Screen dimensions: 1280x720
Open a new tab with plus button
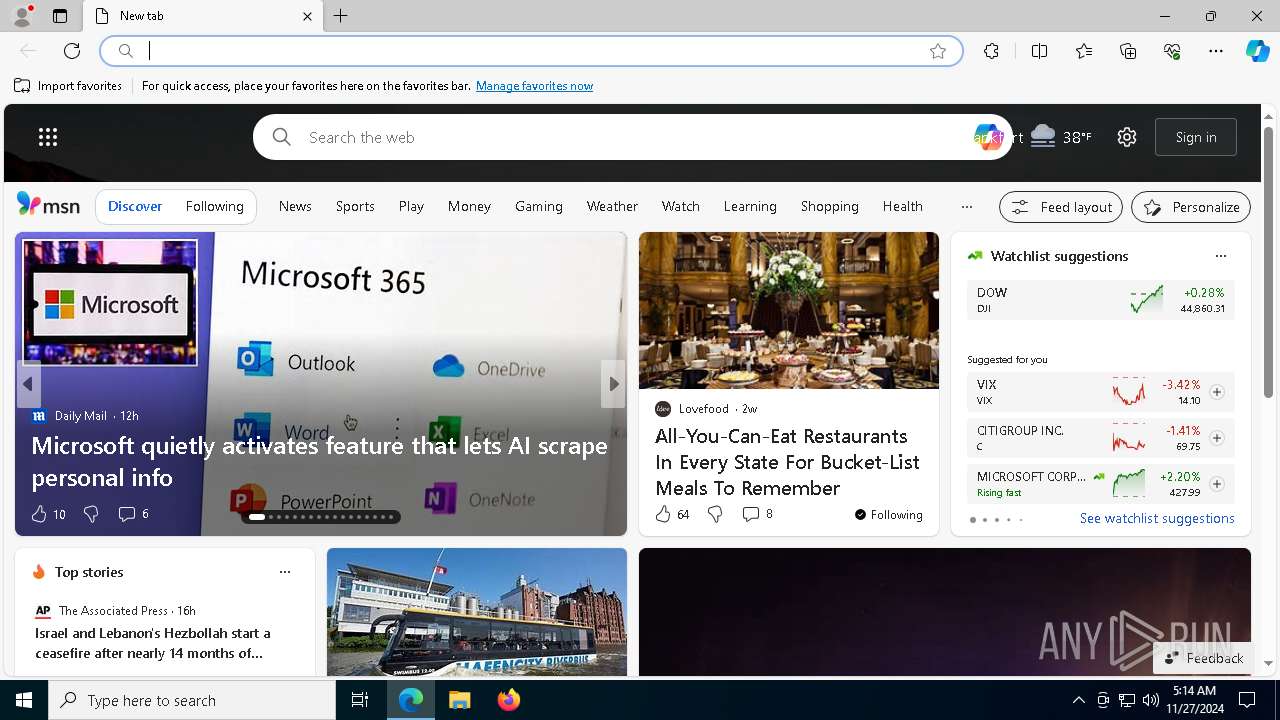pyautogui.click(x=341, y=16)
